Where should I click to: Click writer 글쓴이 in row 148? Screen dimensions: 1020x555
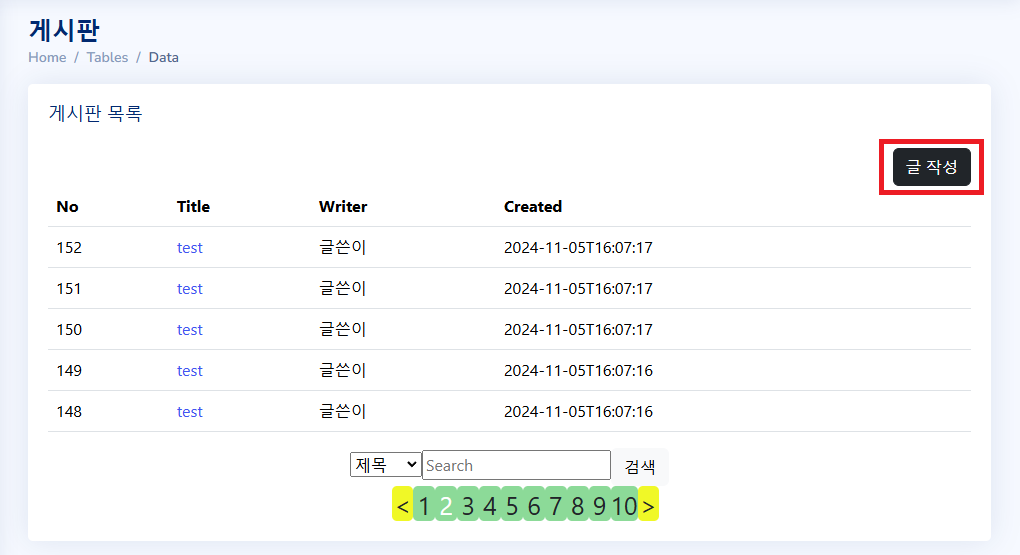click(x=343, y=412)
